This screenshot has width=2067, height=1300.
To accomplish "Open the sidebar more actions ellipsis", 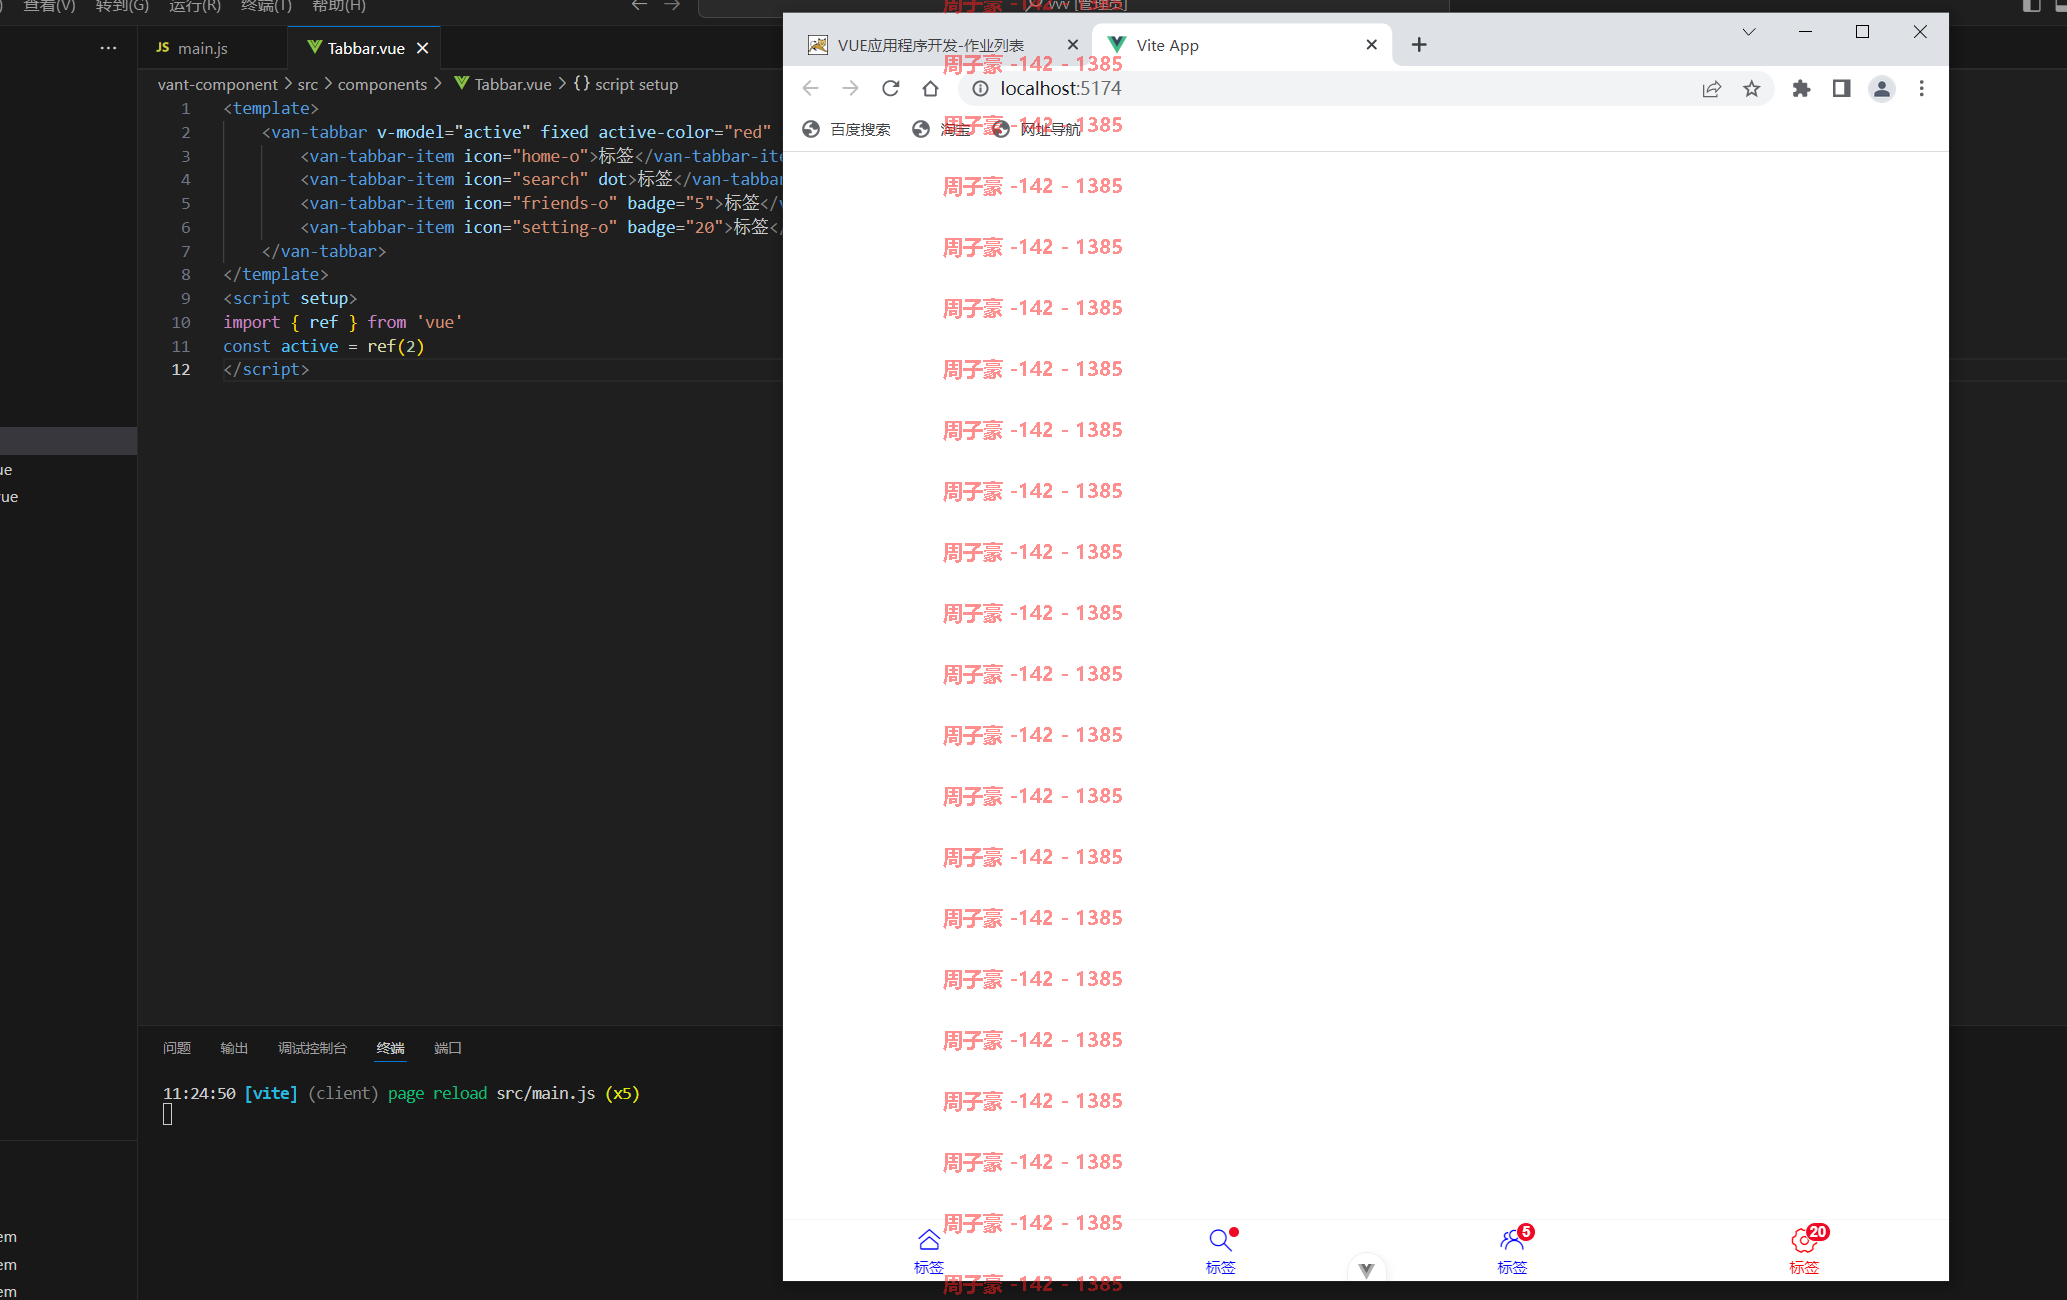I will click(108, 48).
